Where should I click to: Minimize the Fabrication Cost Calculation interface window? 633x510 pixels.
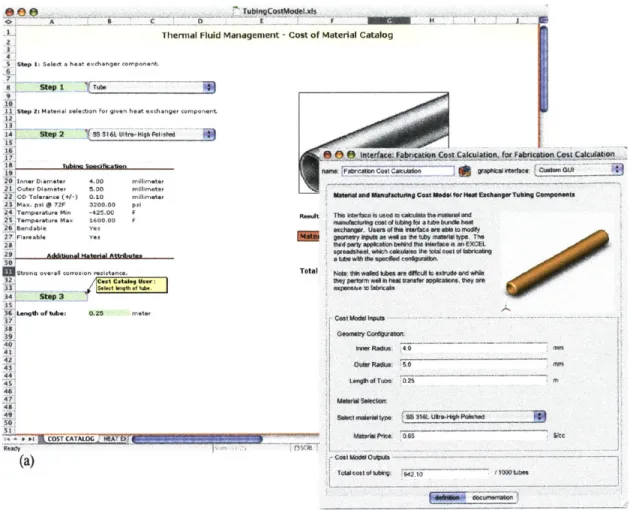[x=339, y=155]
